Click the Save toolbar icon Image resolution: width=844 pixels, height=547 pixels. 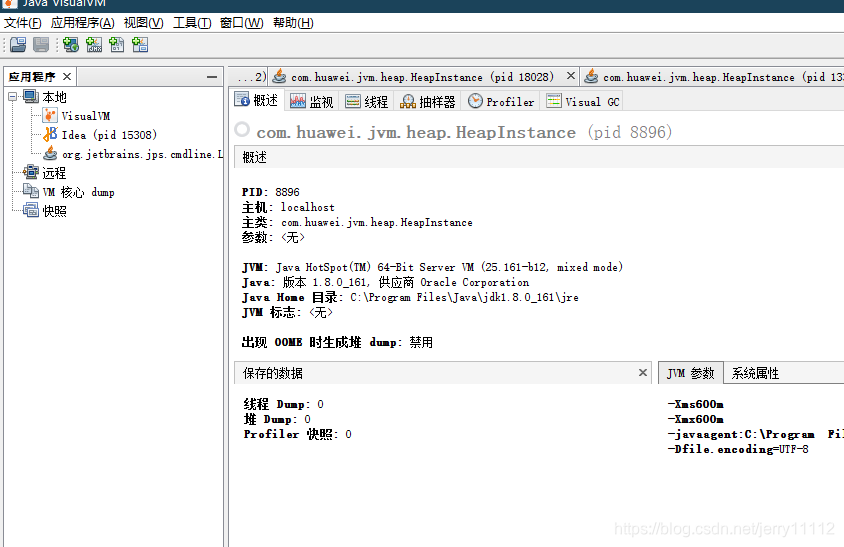pyautogui.click(x=41, y=45)
